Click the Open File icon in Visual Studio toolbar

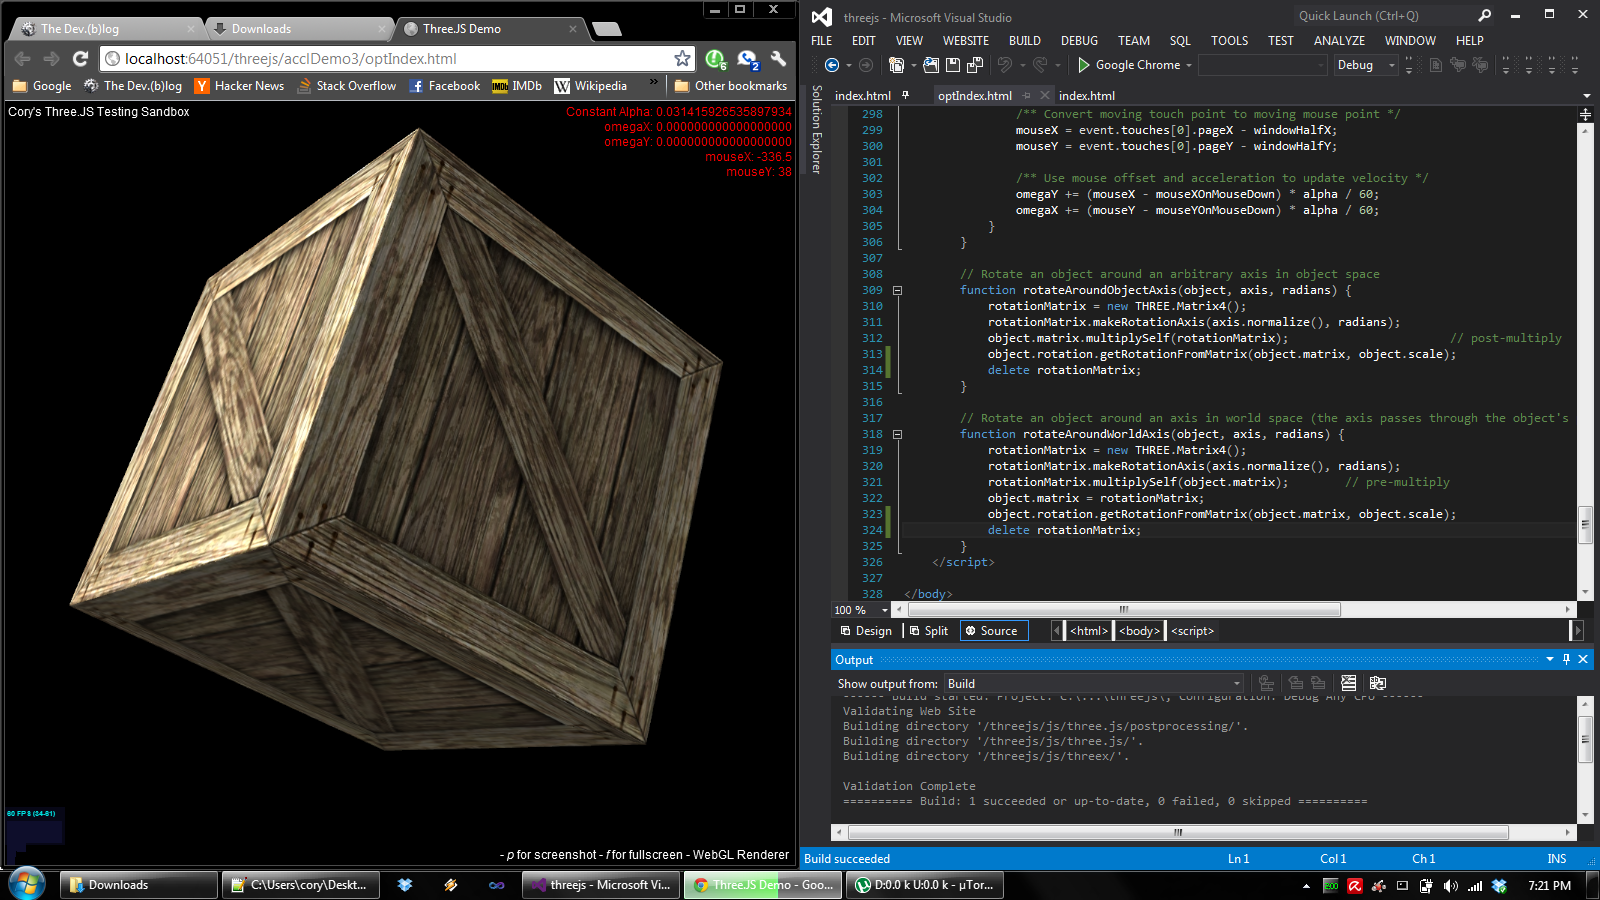tap(931, 65)
